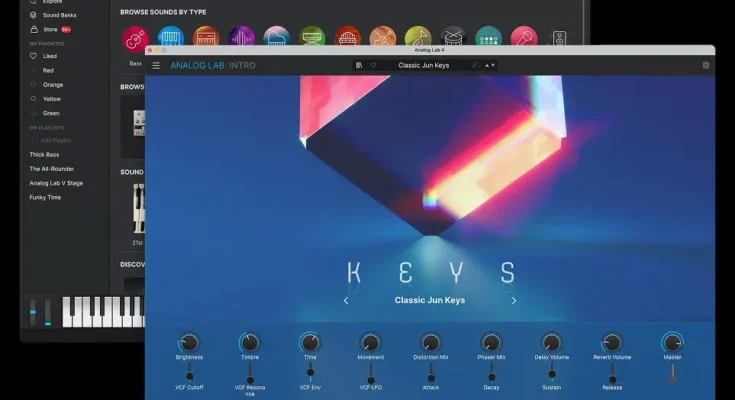Select the drums sound type icon

pos(453,38)
